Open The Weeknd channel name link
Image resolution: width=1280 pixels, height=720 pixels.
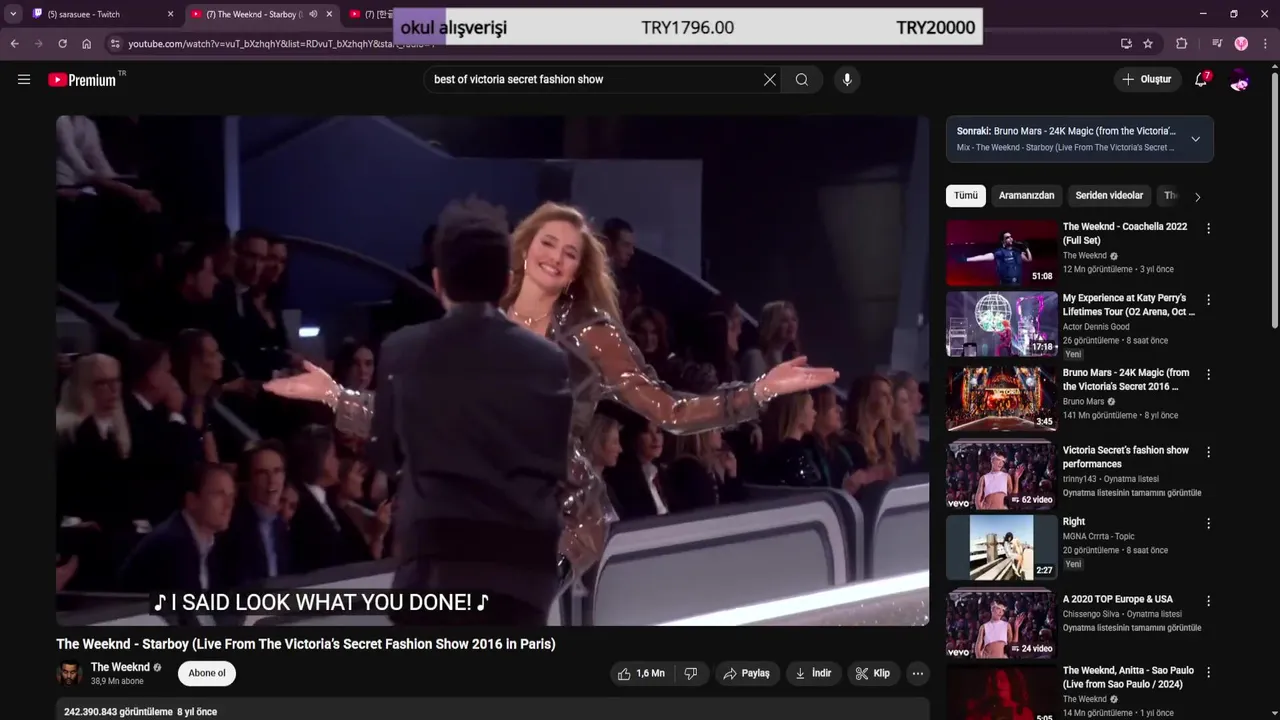(120, 667)
